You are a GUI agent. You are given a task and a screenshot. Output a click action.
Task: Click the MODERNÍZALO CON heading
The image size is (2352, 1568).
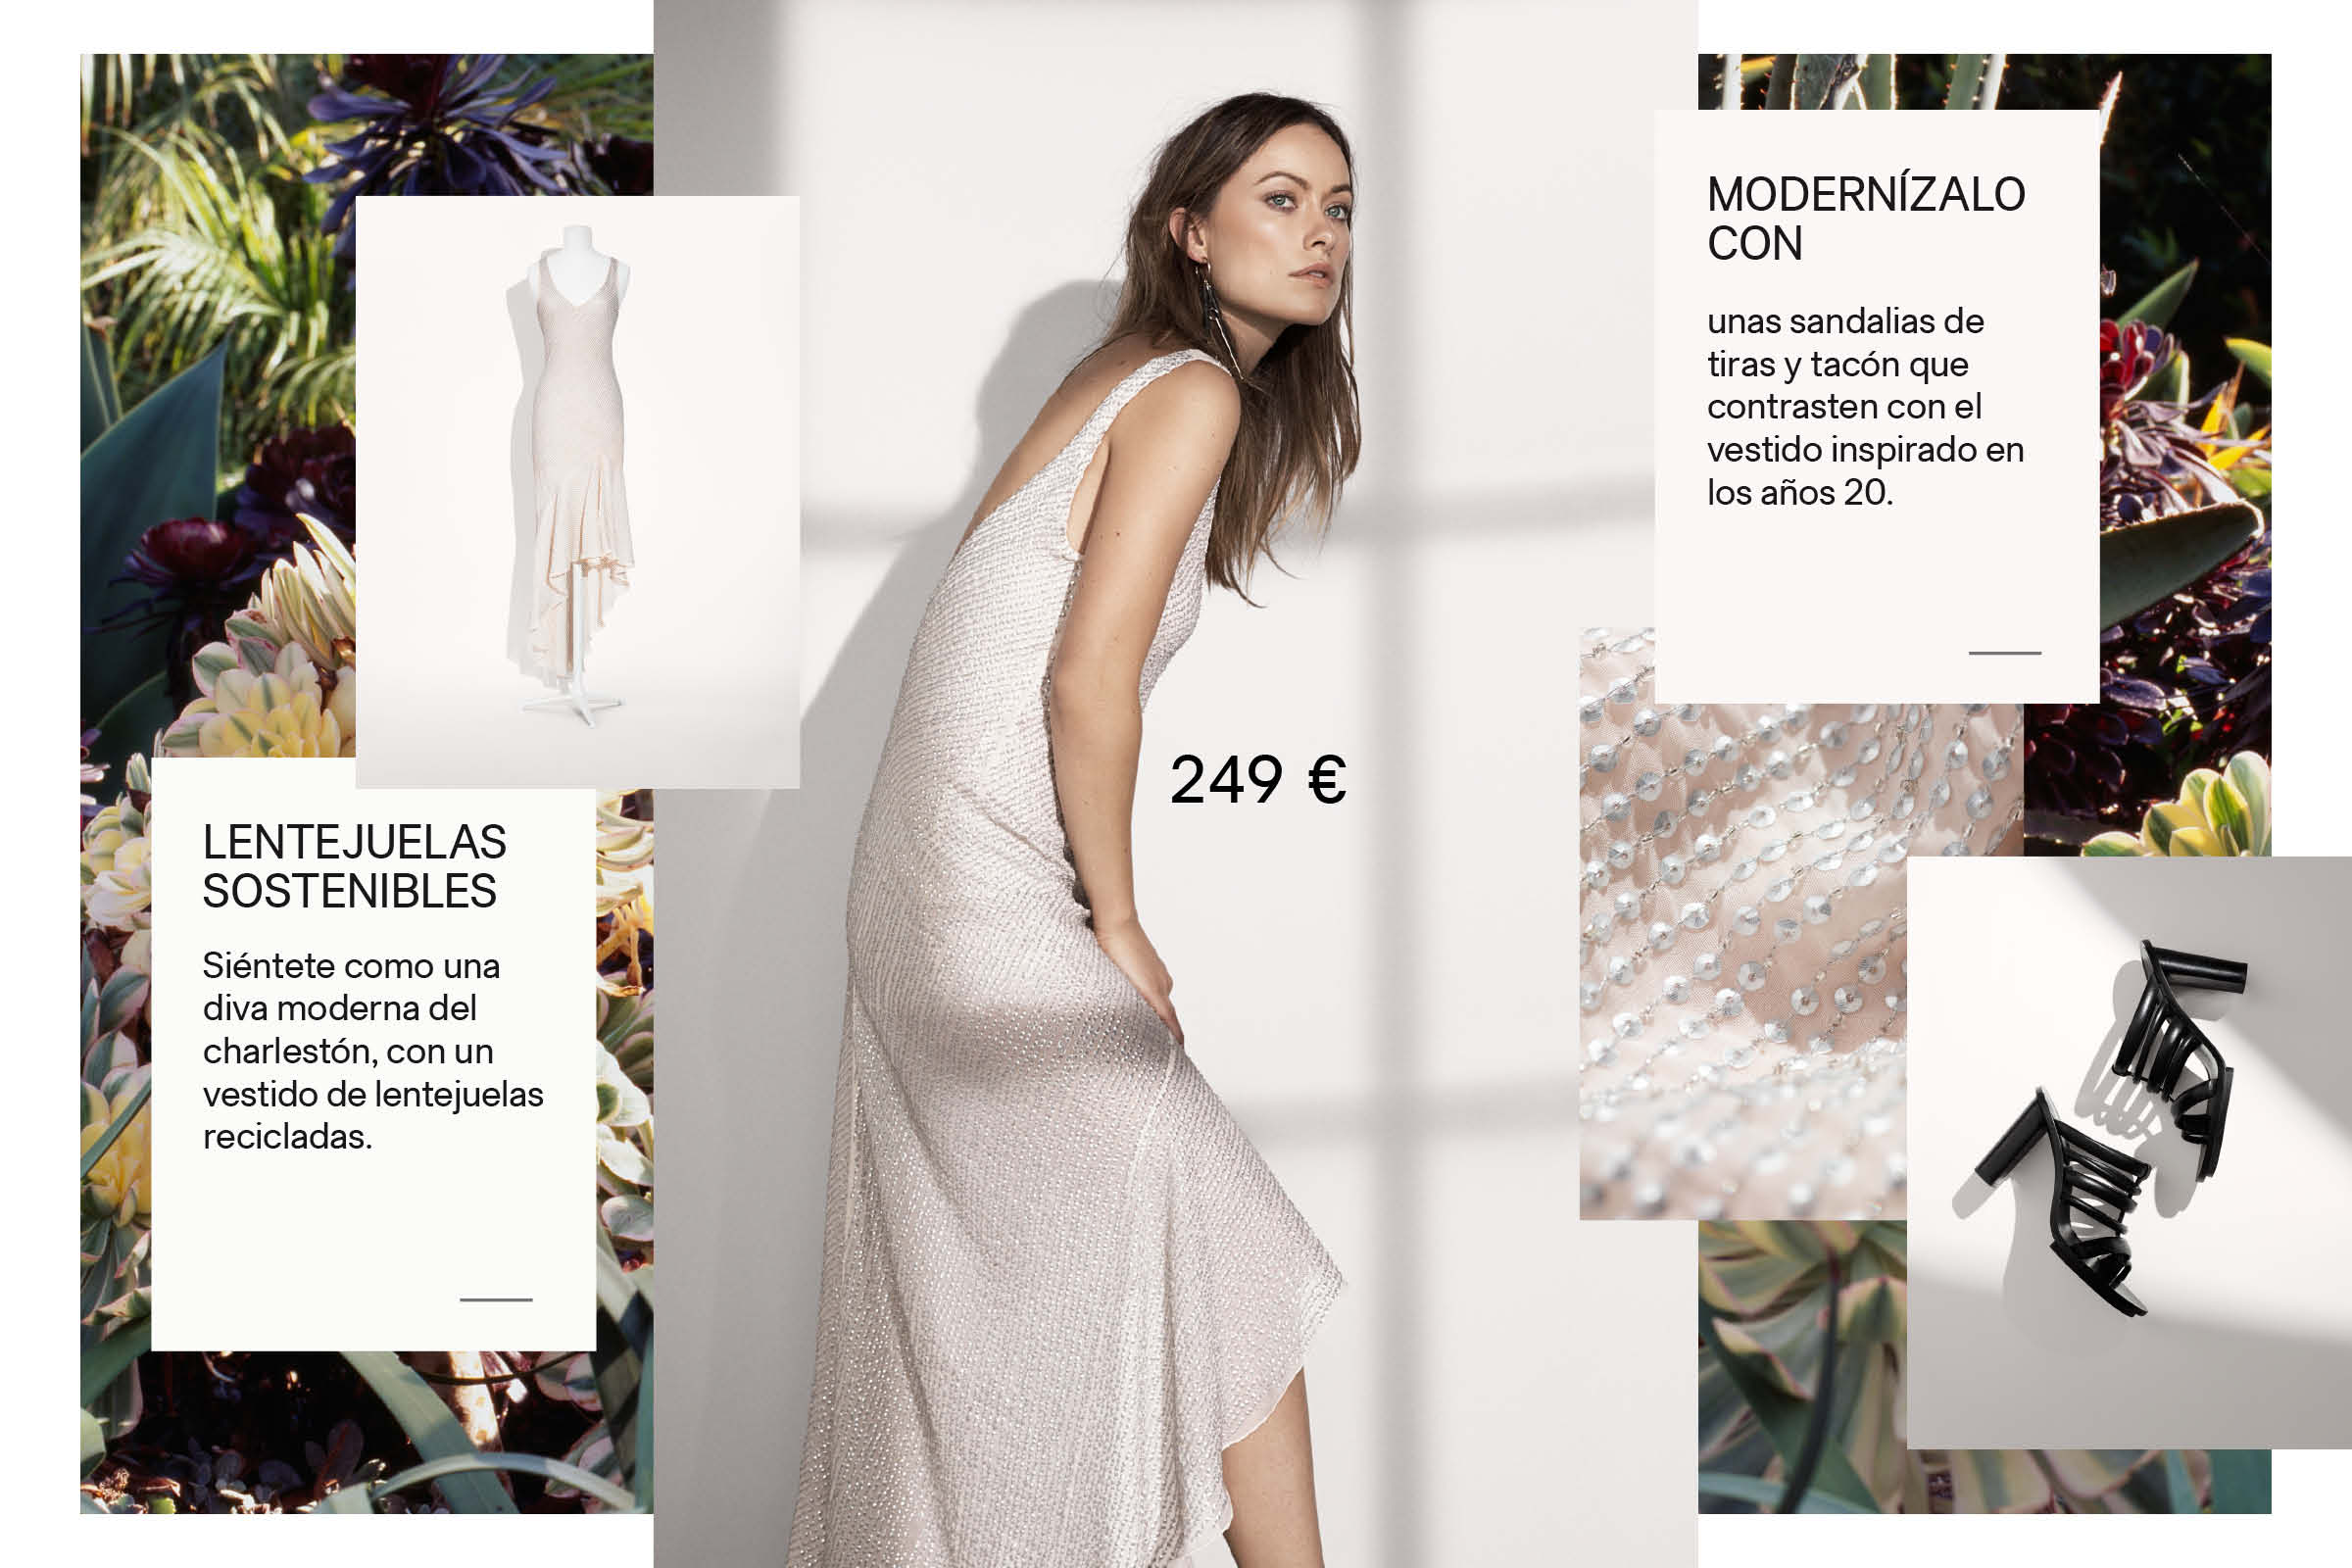[x=1866, y=219]
